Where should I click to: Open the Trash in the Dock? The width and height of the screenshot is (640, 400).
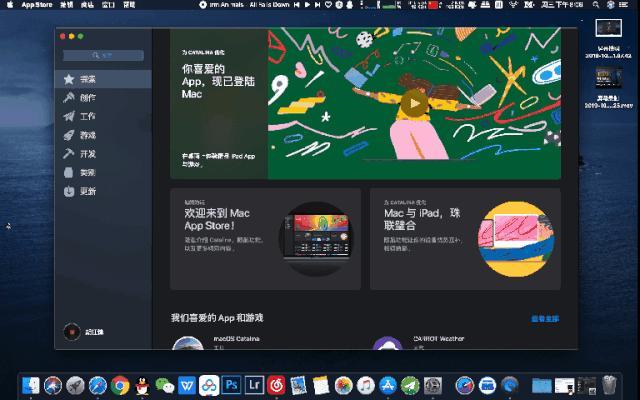coord(609,385)
